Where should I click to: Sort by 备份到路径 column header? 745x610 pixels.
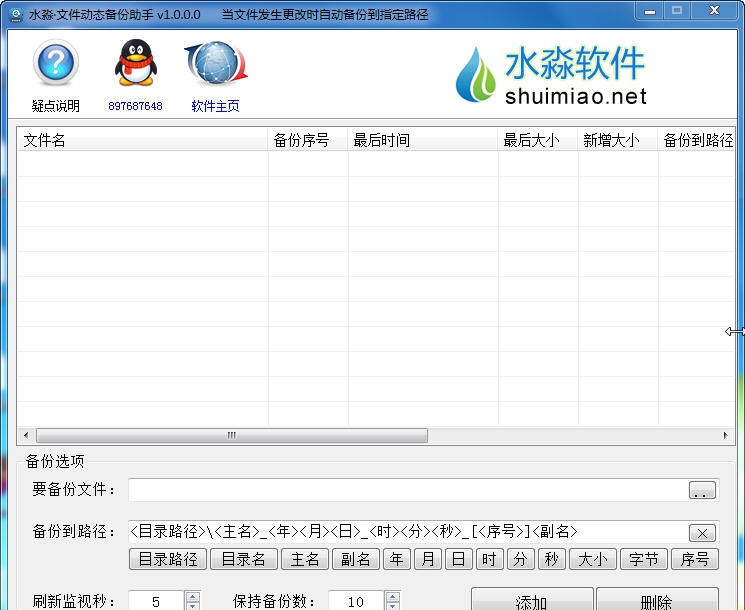[x=697, y=140]
